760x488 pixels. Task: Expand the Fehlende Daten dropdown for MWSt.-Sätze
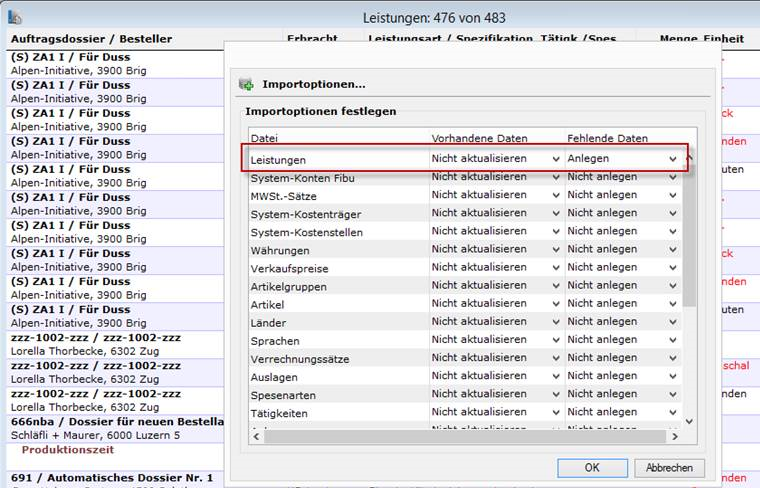[673, 196]
